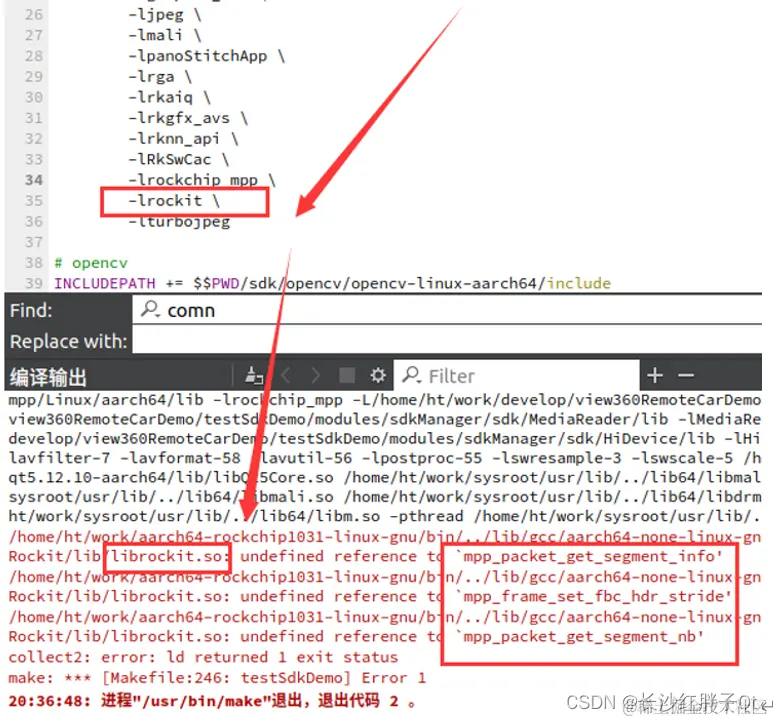Clear the compile output with the broom icon

coord(253,376)
